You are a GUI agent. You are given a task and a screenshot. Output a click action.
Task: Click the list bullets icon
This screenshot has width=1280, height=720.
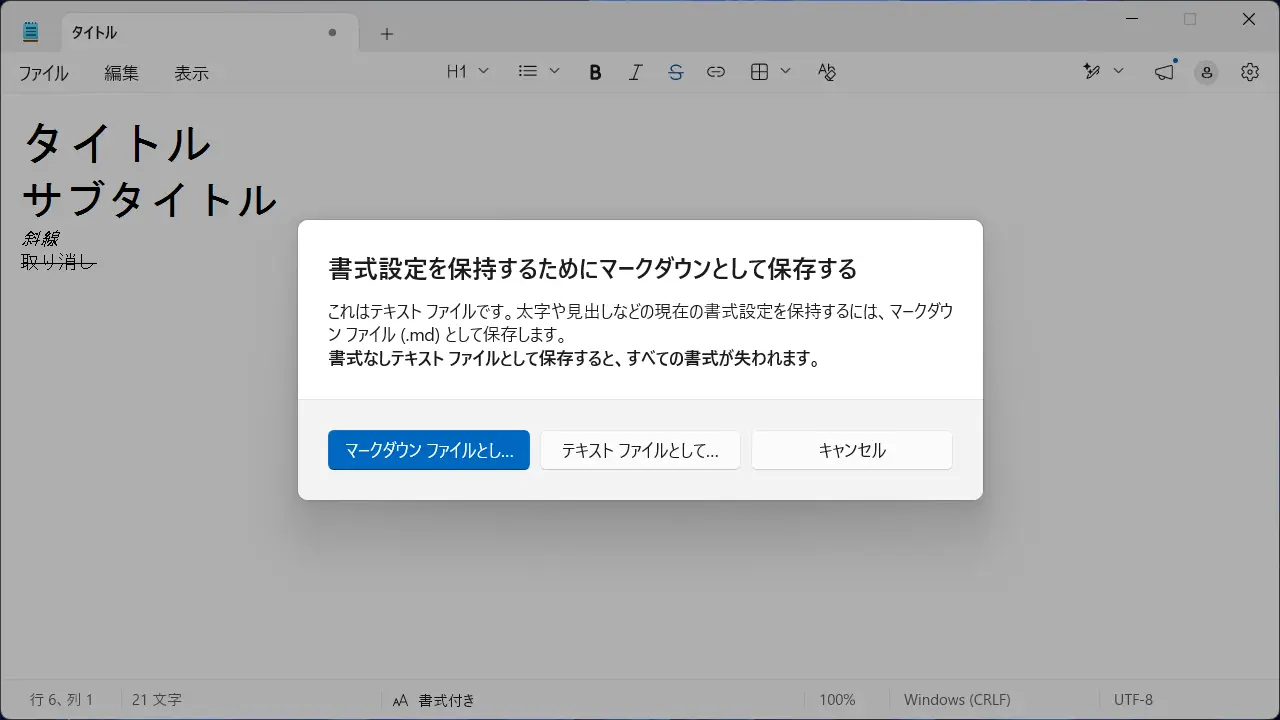(528, 72)
